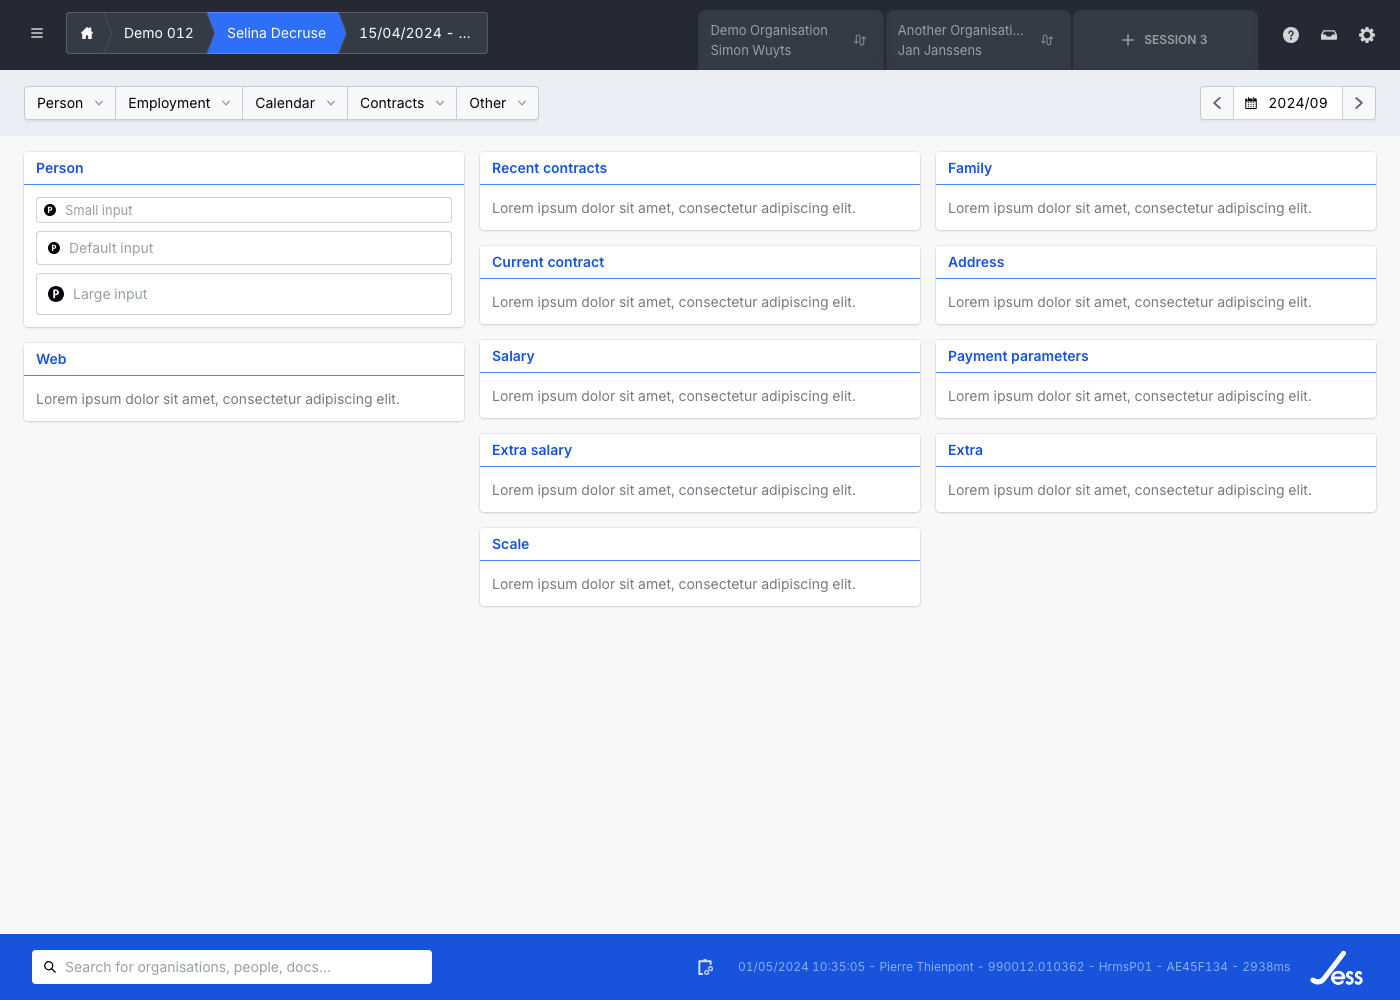Add a new session with Session 3
This screenshot has width=1400, height=1000.
(1165, 40)
